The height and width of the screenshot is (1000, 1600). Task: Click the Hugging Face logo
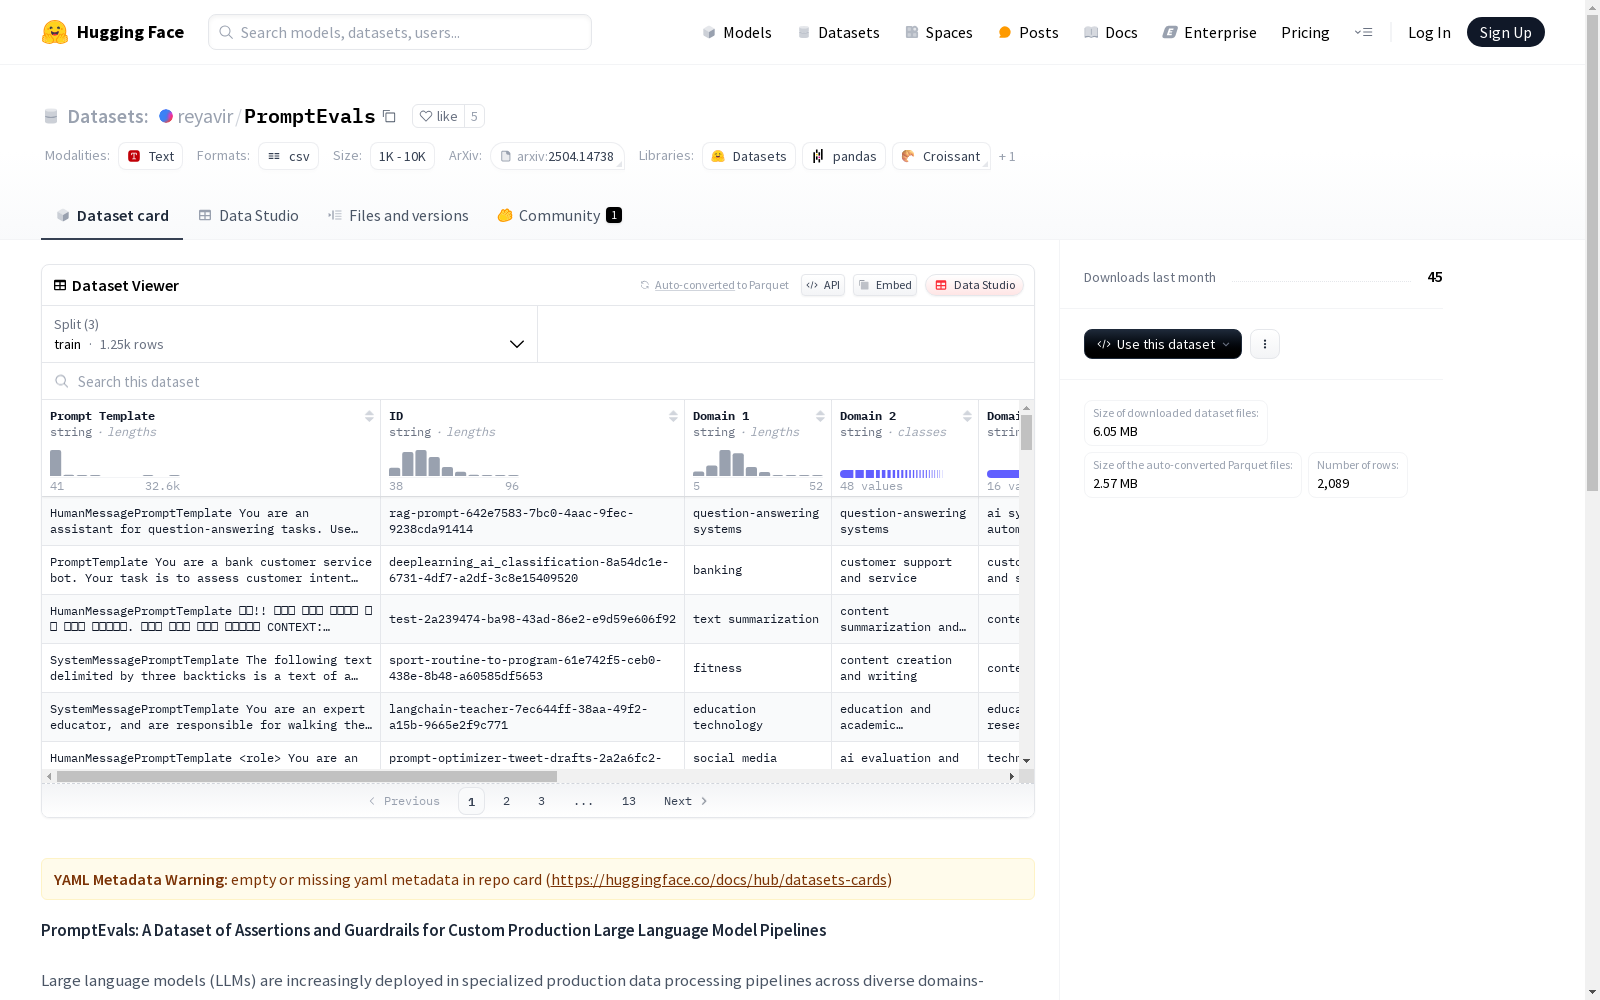pos(113,32)
